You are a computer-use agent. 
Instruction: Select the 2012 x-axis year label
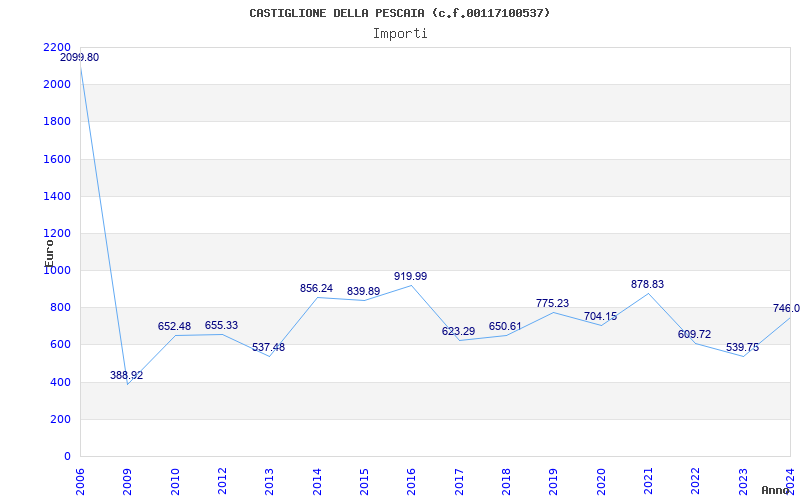pyautogui.click(x=222, y=481)
